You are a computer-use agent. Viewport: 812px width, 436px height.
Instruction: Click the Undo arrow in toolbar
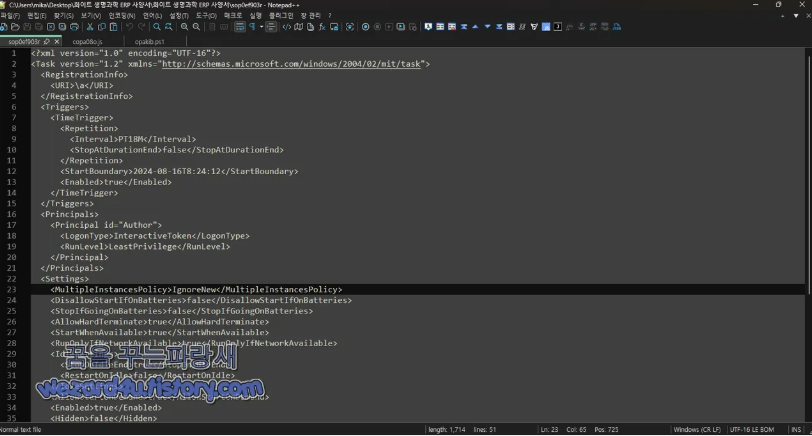[x=130, y=27]
